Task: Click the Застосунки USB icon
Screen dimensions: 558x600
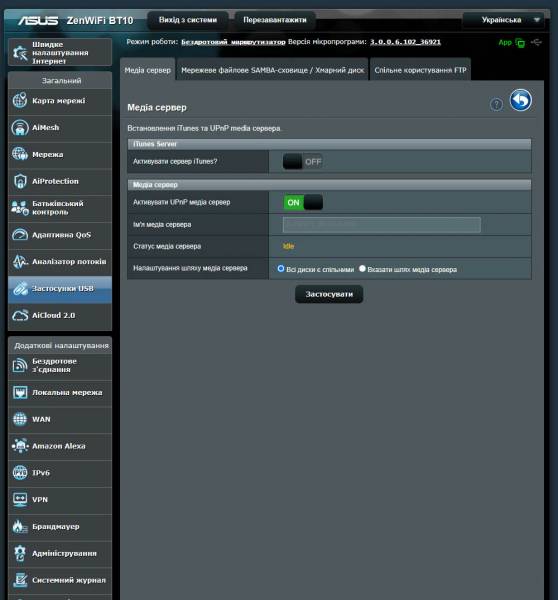Action: [20, 289]
